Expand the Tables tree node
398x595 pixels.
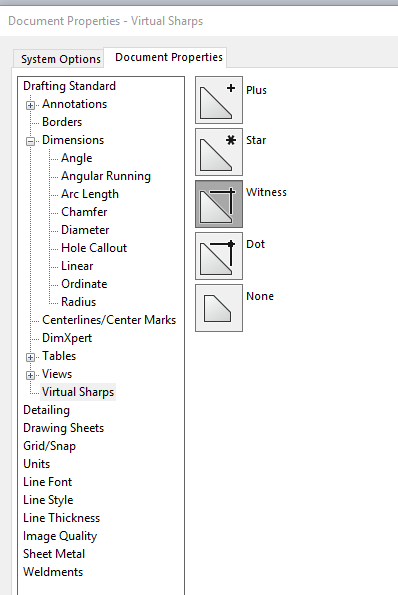click(x=30, y=357)
